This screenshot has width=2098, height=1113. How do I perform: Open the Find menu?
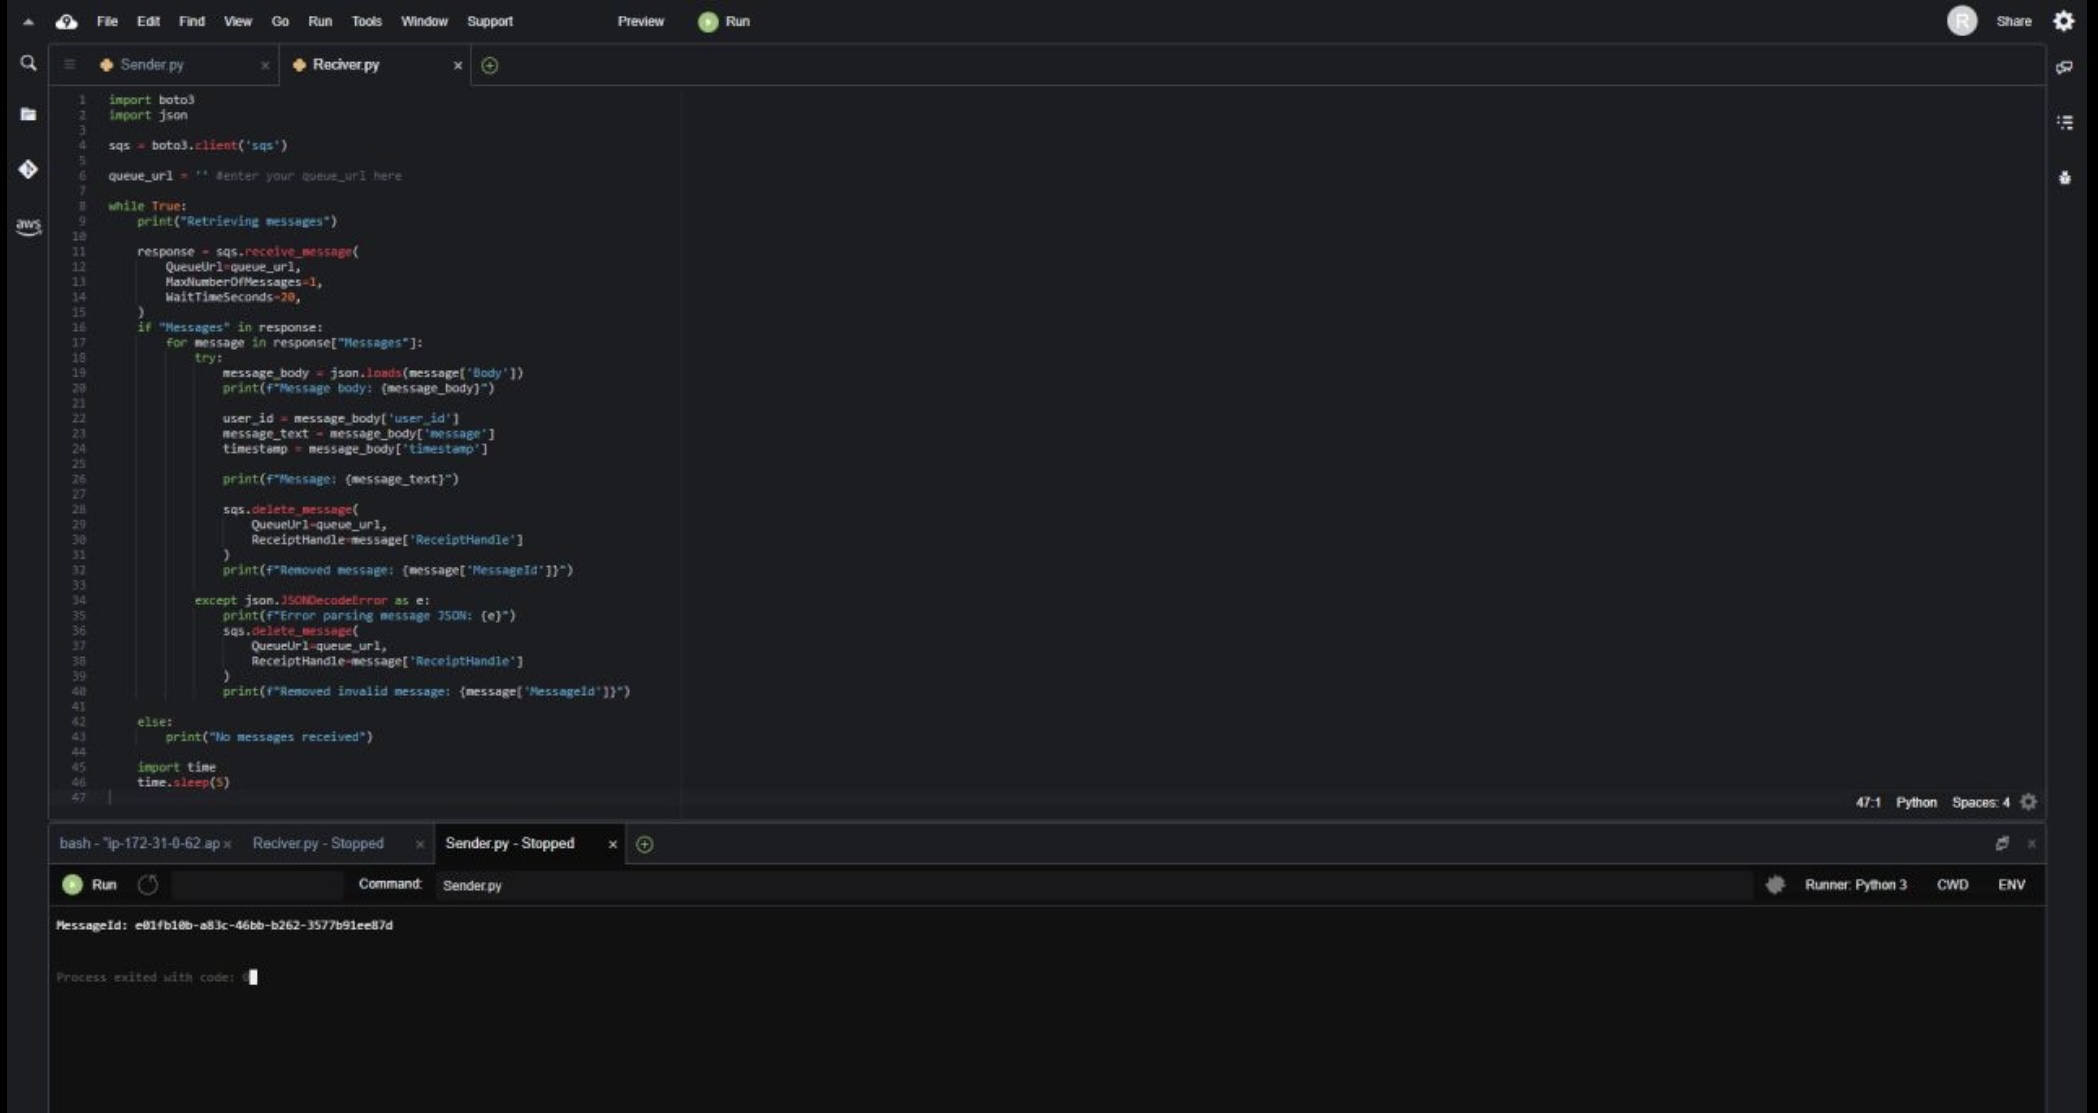pos(191,21)
